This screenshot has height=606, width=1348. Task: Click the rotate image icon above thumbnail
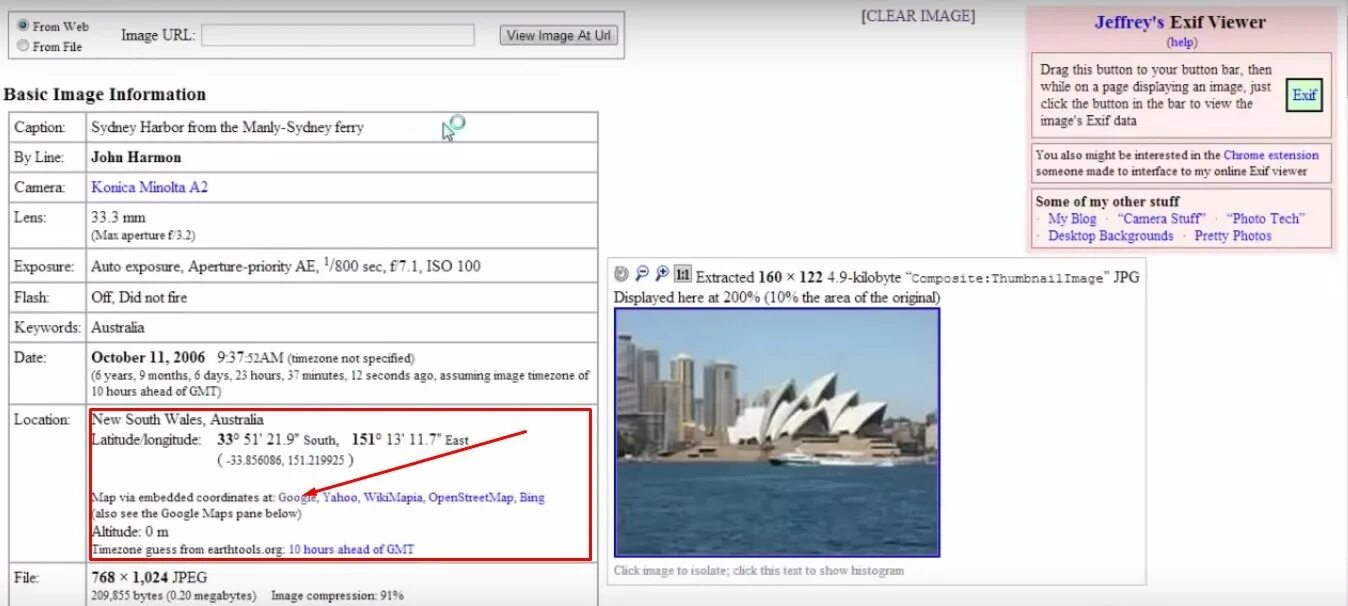(x=621, y=274)
